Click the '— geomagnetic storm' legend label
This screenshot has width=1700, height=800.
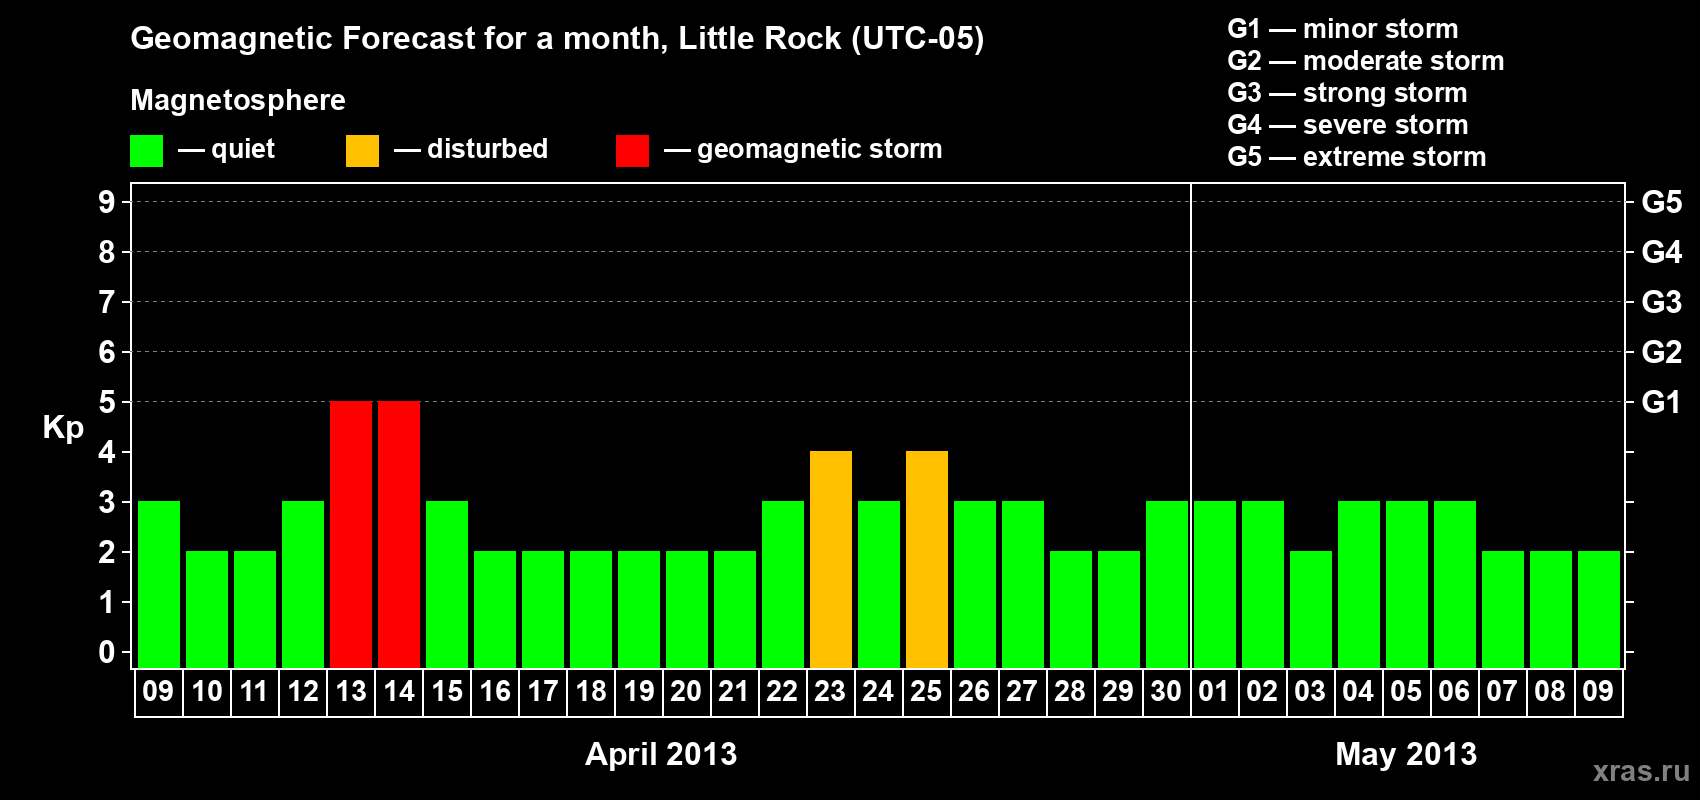click(x=803, y=150)
